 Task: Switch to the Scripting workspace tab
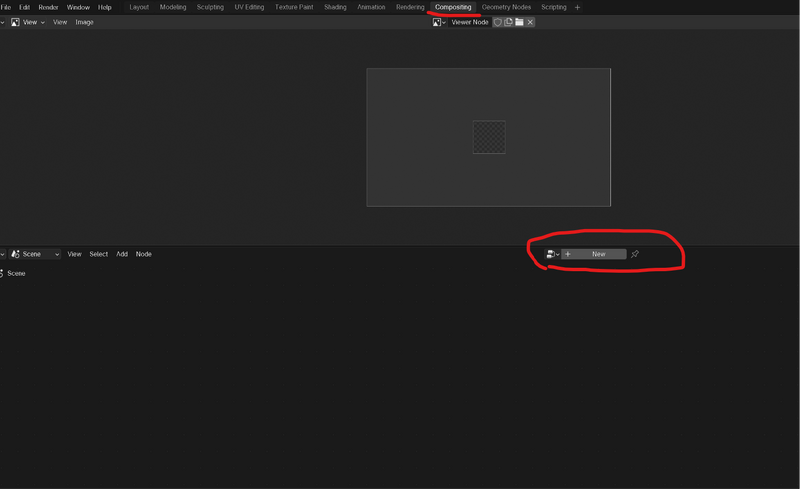coord(554,7)
